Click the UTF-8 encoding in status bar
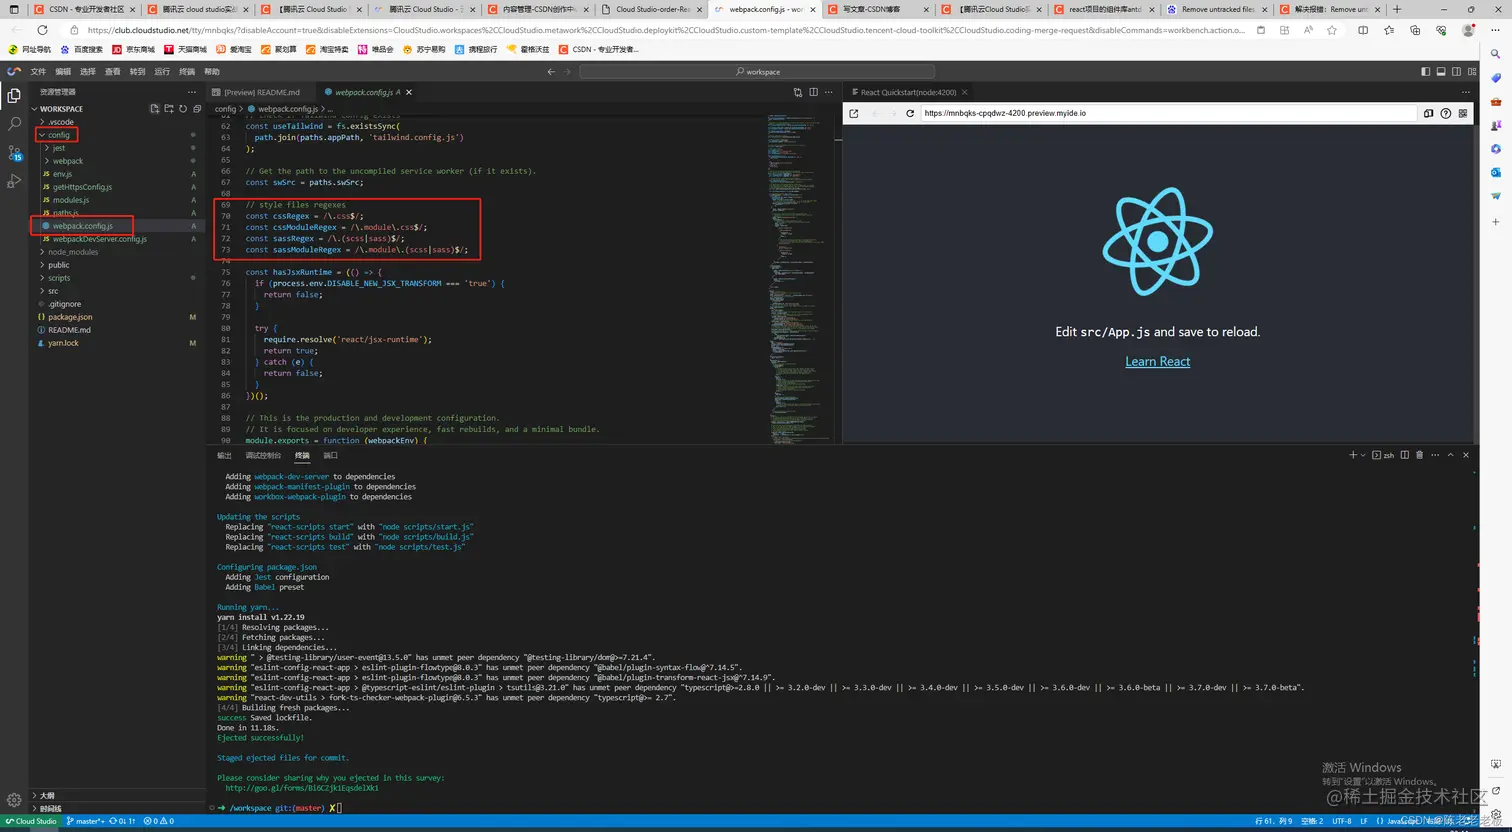1512x832 pixels. point(1341,821)
